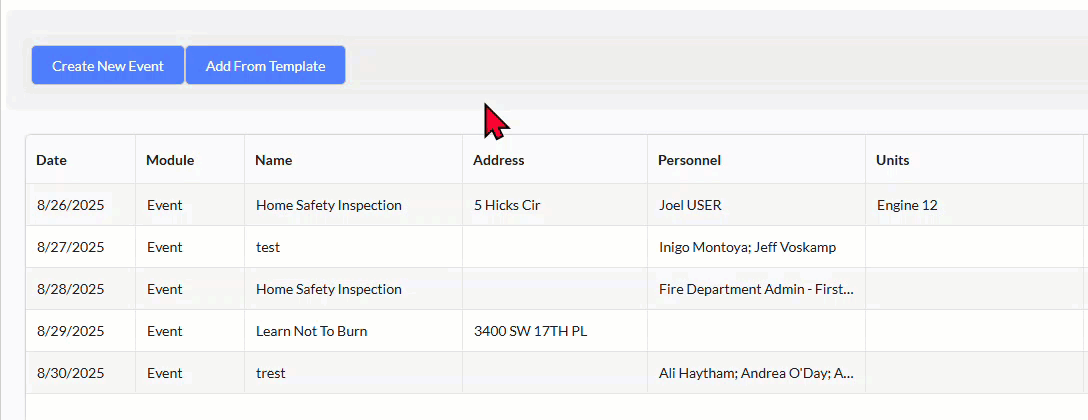Click the Add From Template button
Image resolution: width=1088 pixels, height=420 pixels.
265,66
